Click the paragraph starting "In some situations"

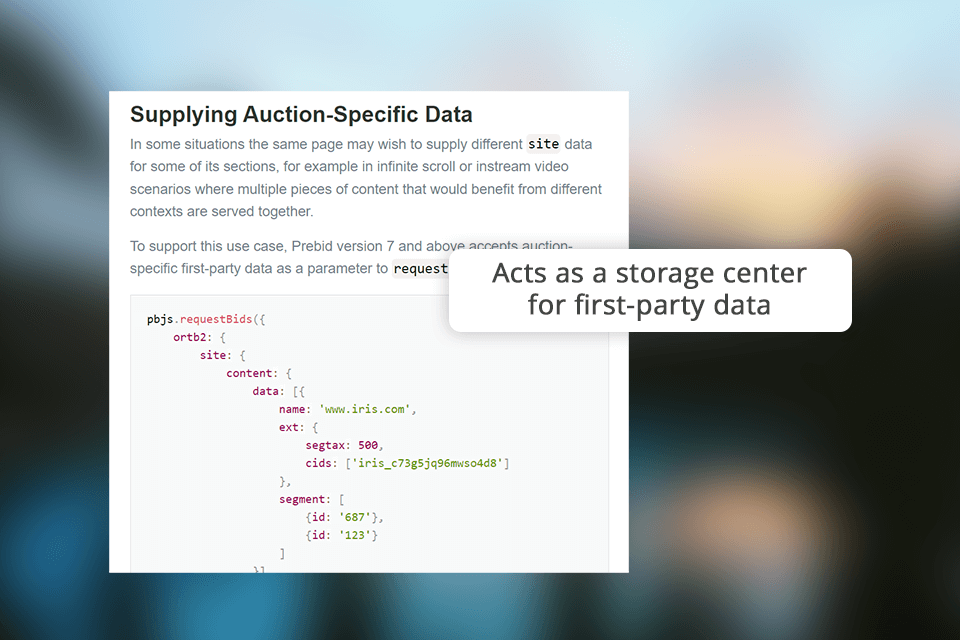[x=366, y=177]
